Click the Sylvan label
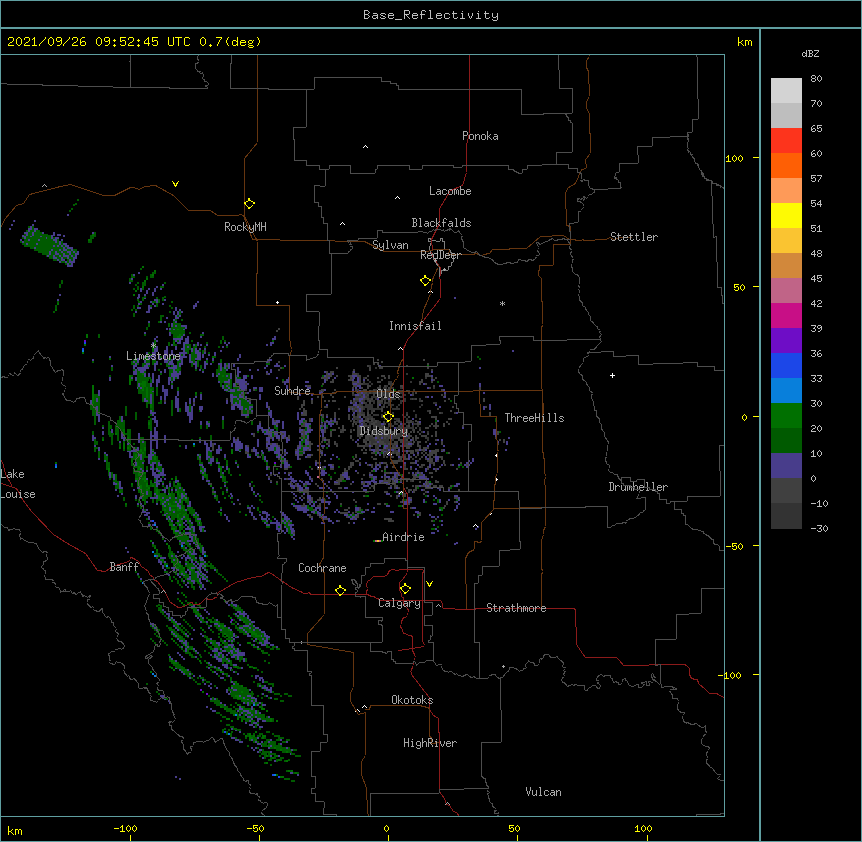Viewport: 862px width, 842px height. (x=390, y=245)
